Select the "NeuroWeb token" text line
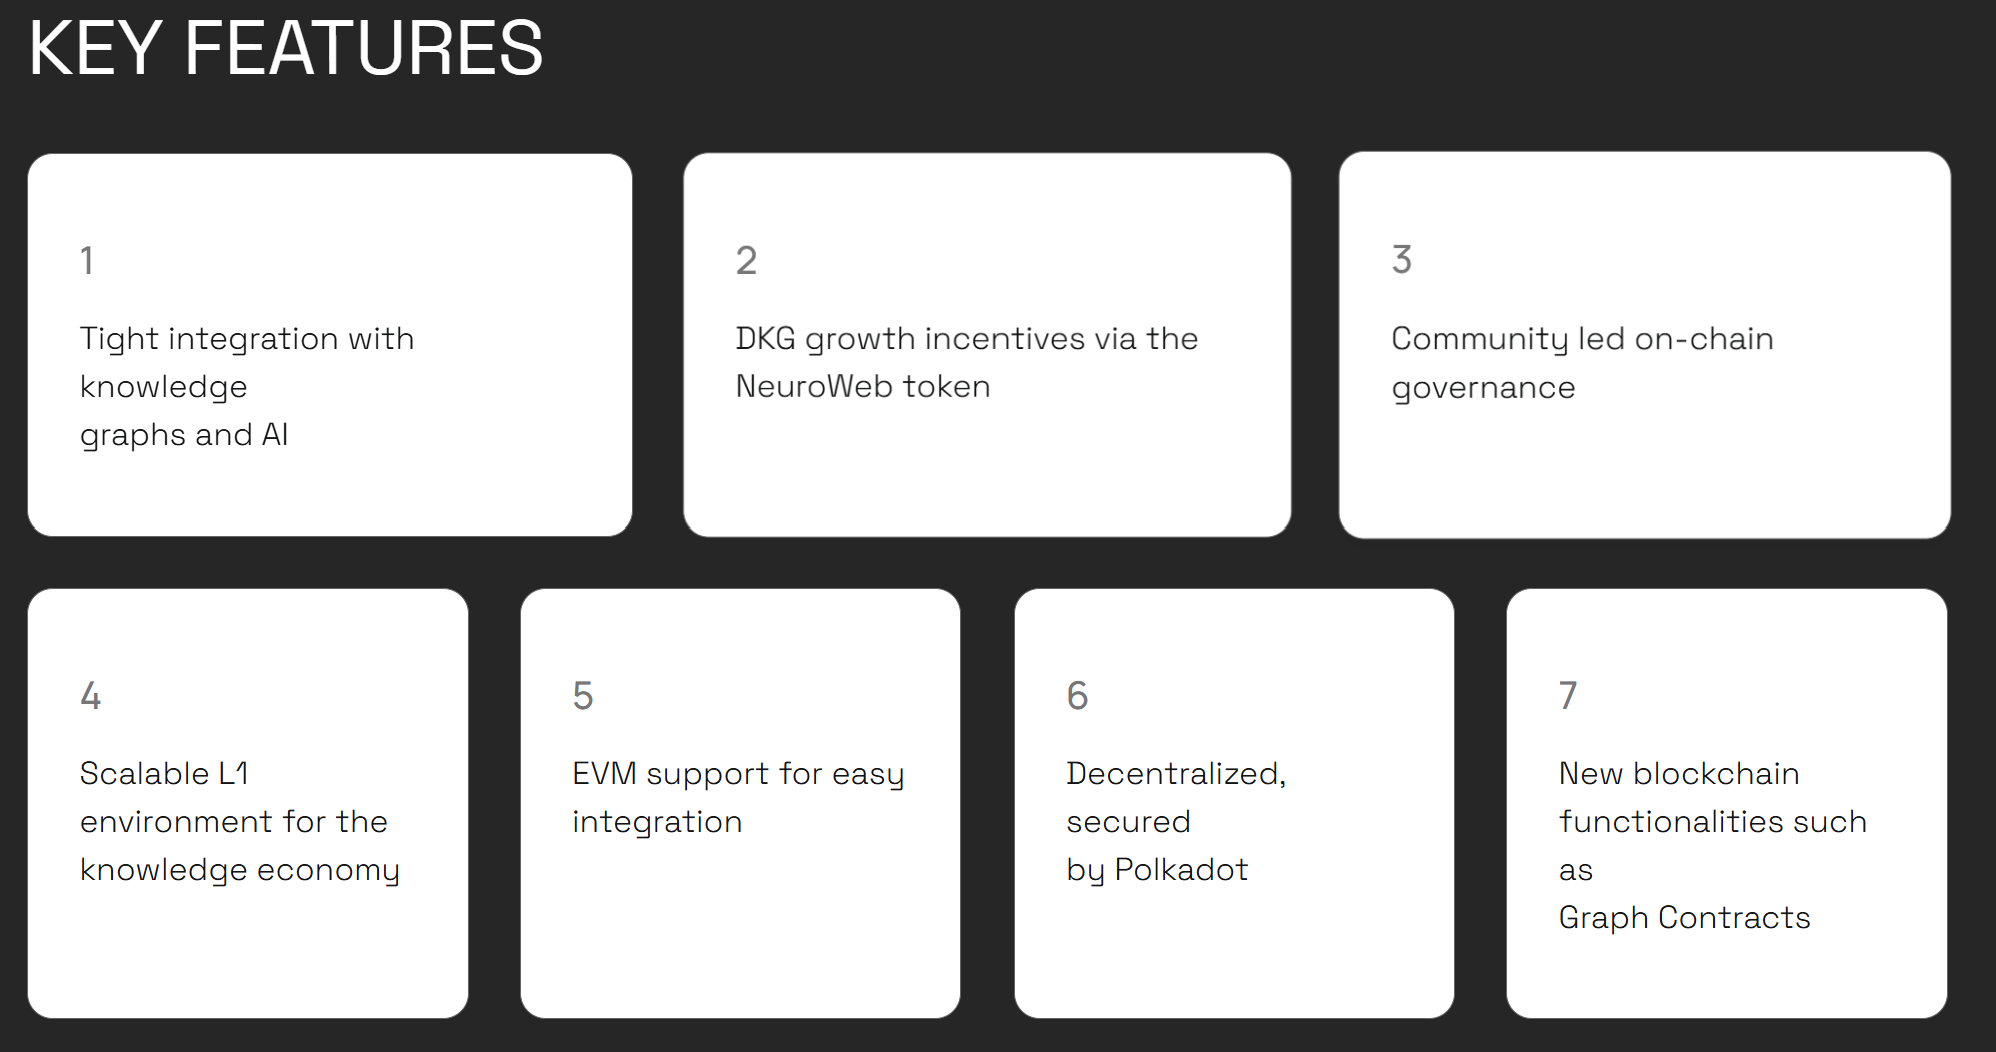1996x1052 pixels. 863,387
